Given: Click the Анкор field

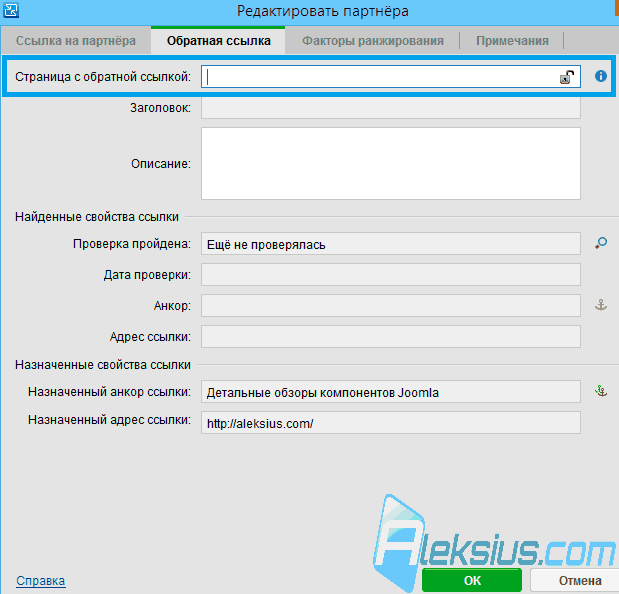Looking at the screenshot, I should (391, 305).
